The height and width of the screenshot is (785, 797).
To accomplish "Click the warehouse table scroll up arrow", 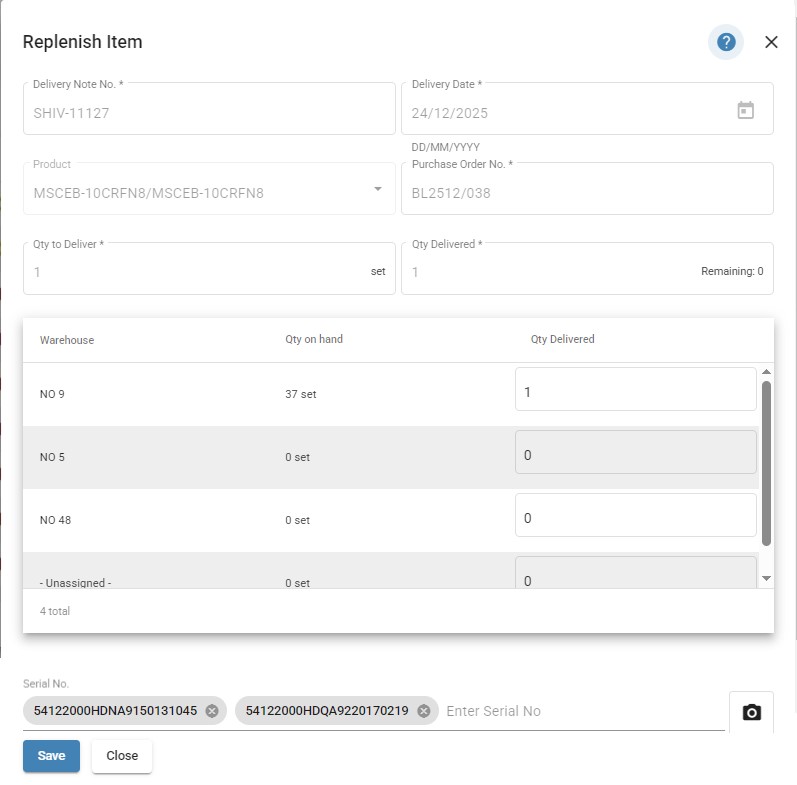I will [x=767, y=372].
